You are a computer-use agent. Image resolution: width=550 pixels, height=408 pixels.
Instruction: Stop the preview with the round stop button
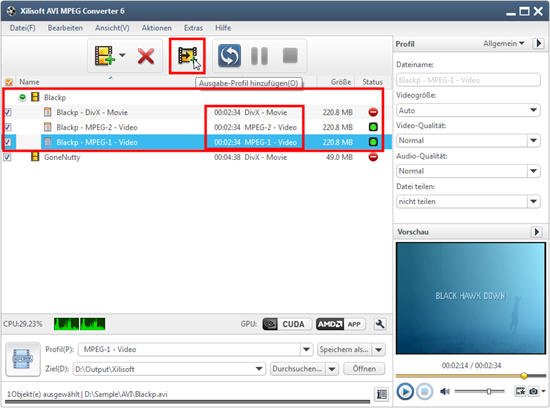(424, 391)
